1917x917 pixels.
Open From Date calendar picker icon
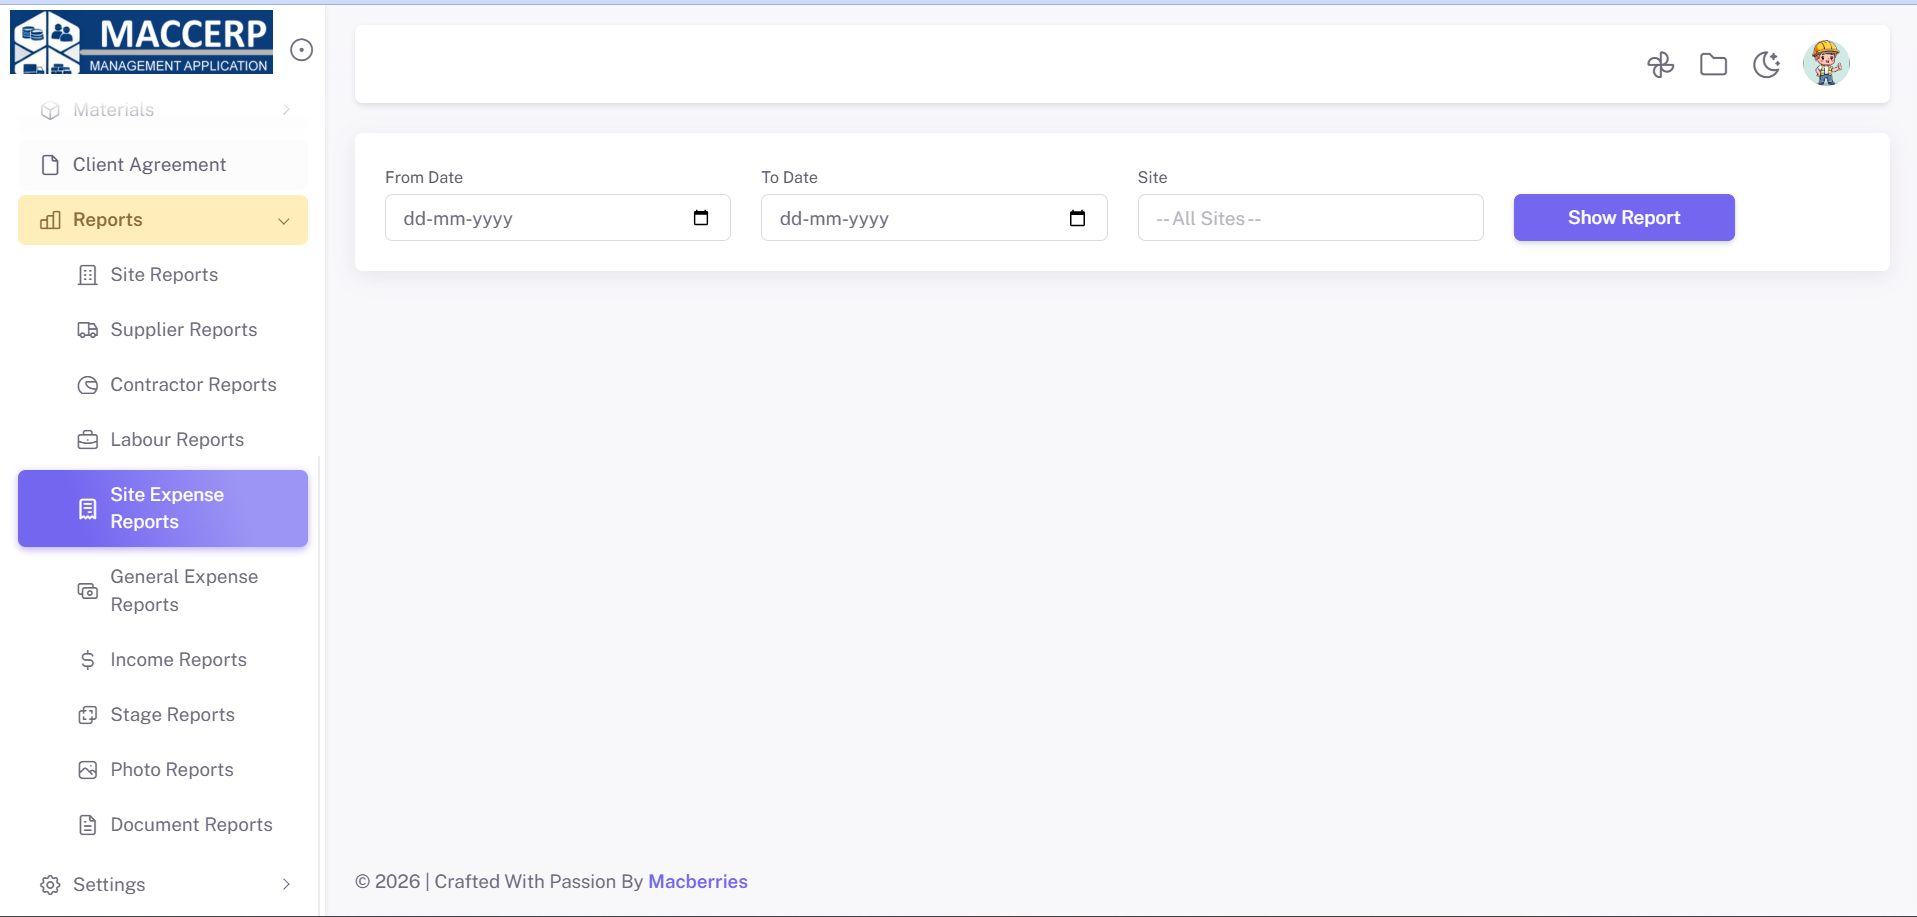point(701,218)
